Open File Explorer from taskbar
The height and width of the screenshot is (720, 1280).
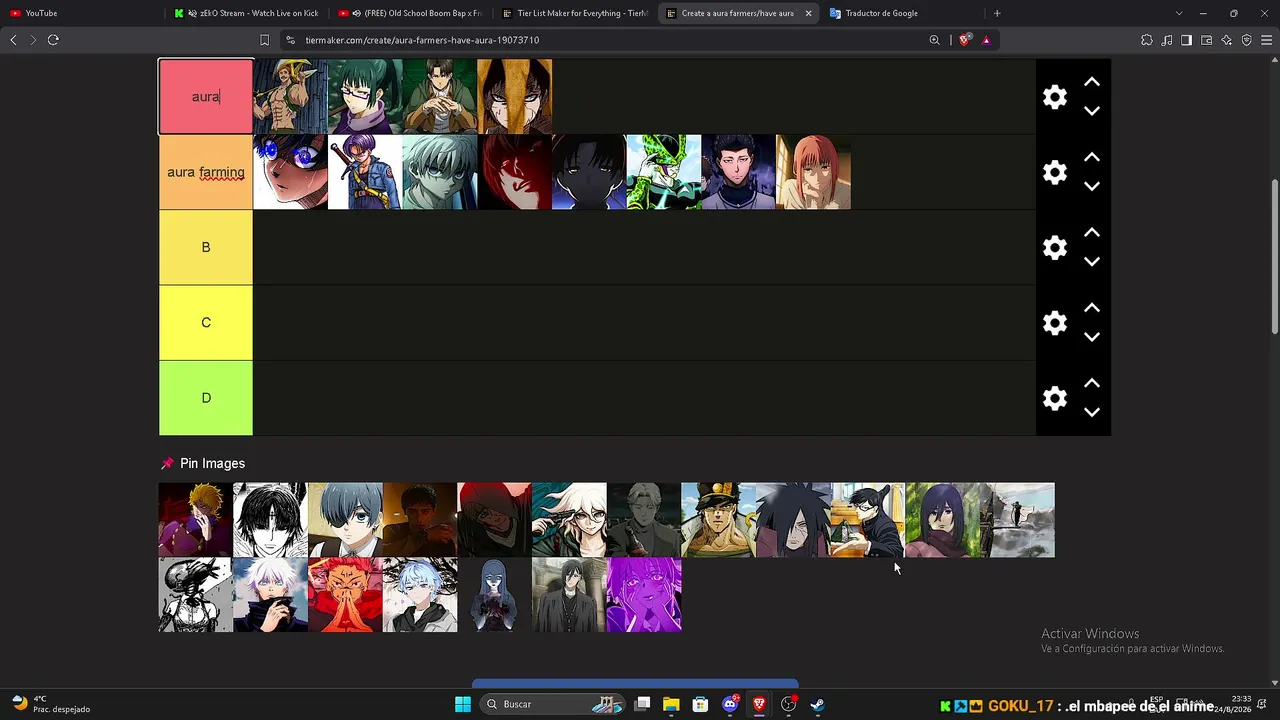(671, 704)
